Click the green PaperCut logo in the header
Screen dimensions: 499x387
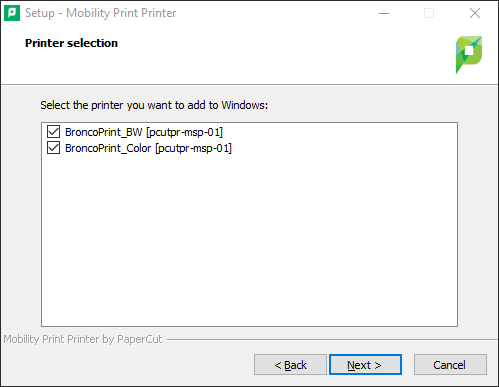[x=469, y=54]
